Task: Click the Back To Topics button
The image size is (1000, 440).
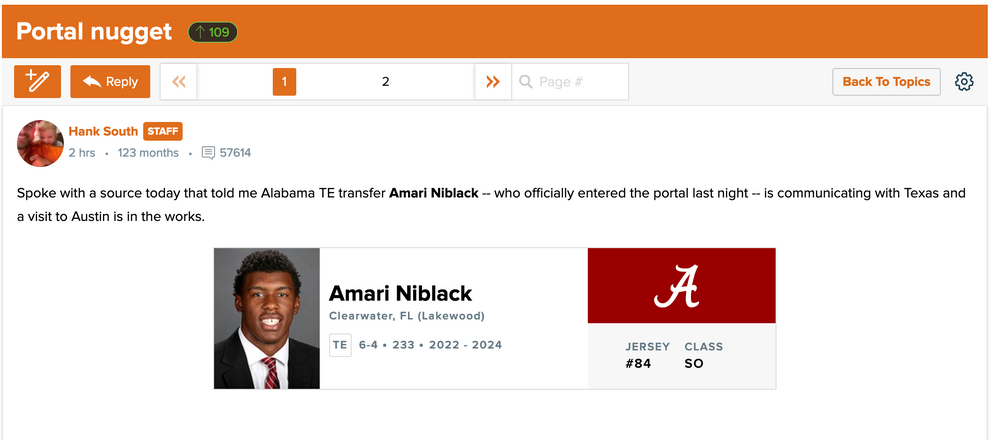Action: 886,82
